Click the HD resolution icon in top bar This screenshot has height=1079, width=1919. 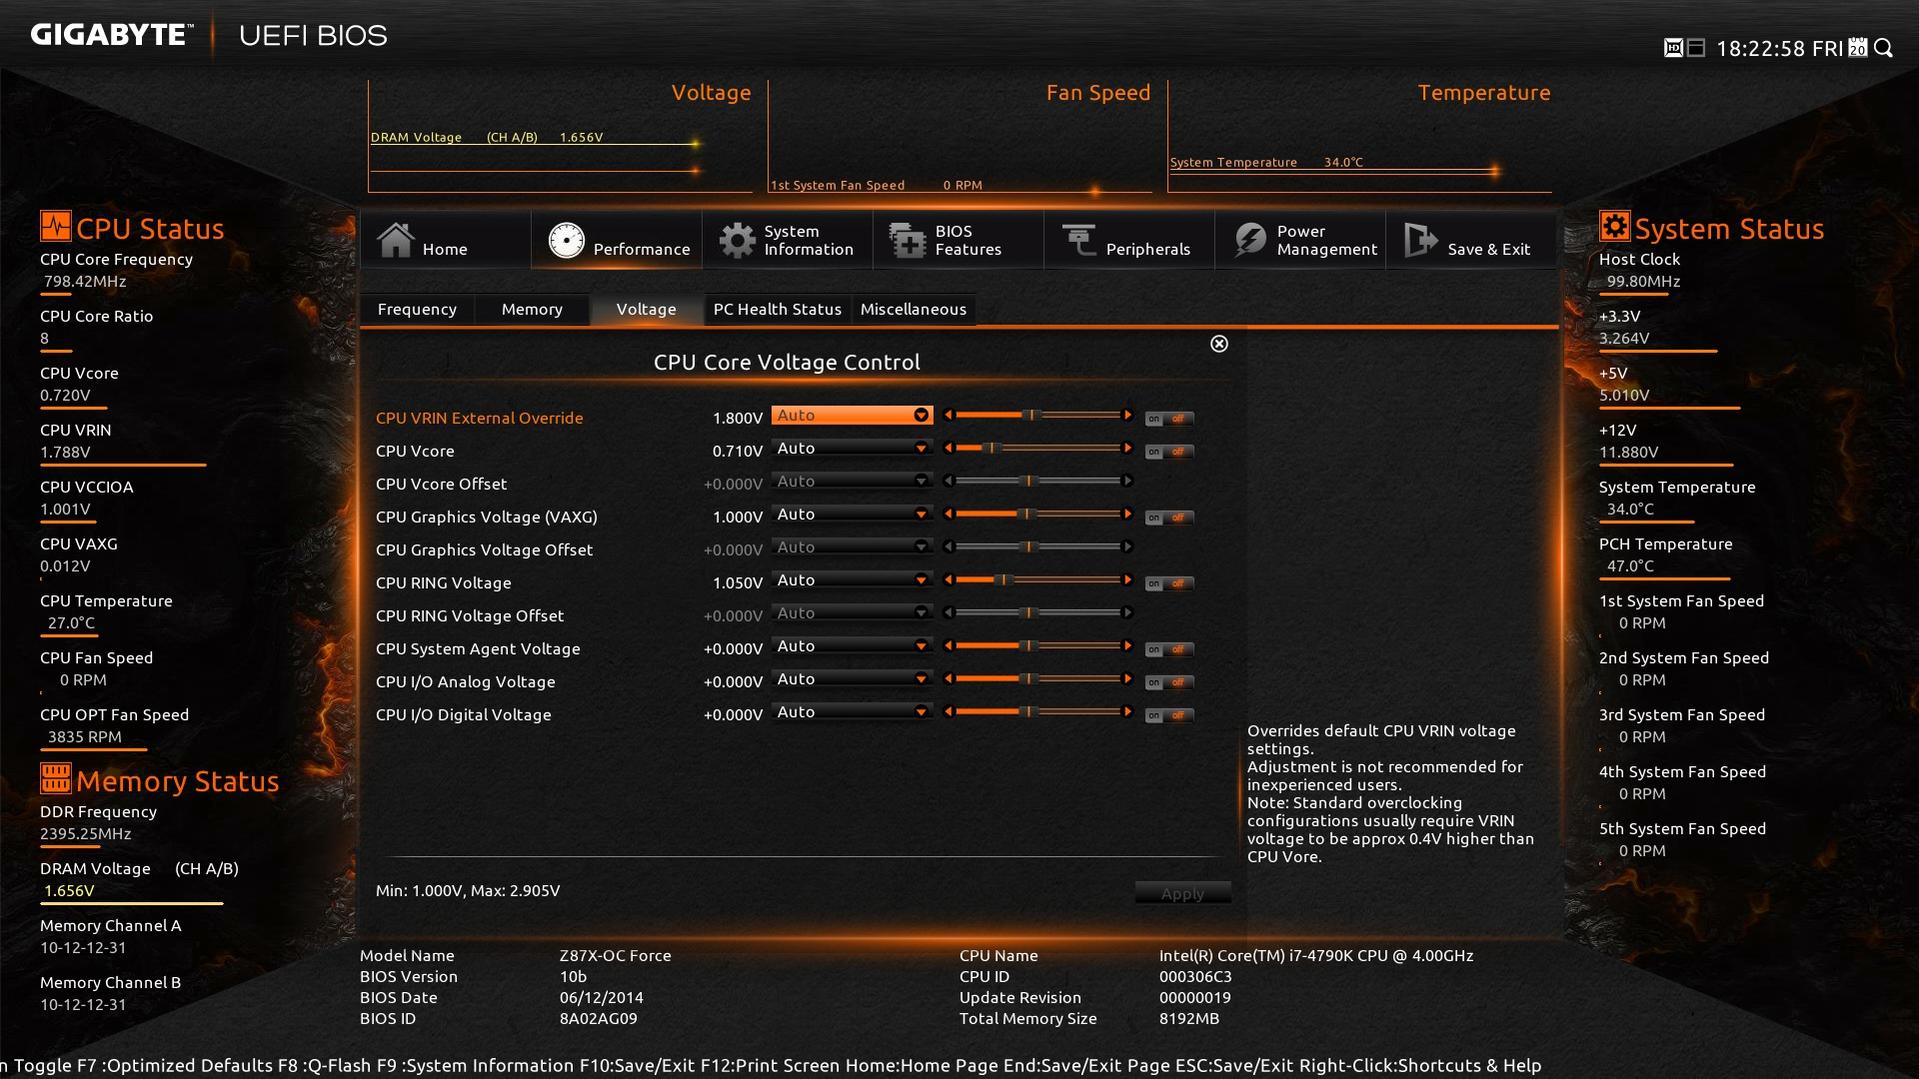point(1673,48)
